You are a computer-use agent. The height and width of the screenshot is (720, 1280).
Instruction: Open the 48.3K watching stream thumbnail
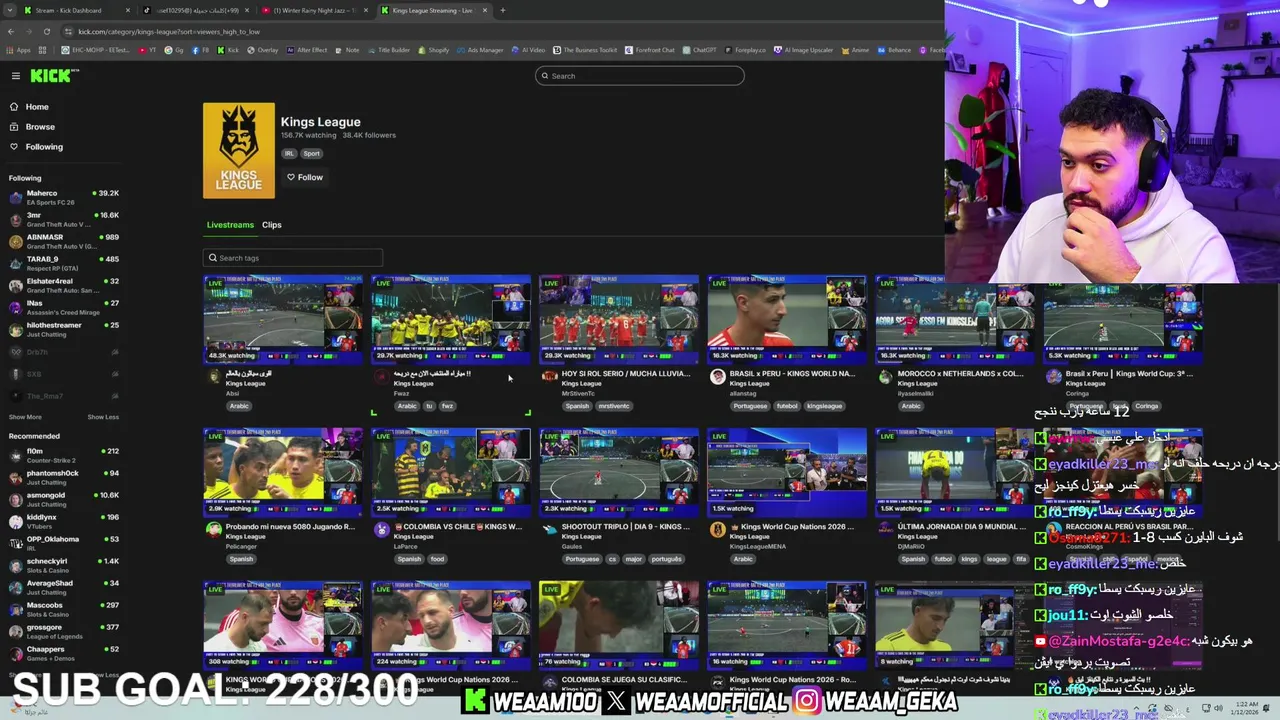[x=283, y=319]
